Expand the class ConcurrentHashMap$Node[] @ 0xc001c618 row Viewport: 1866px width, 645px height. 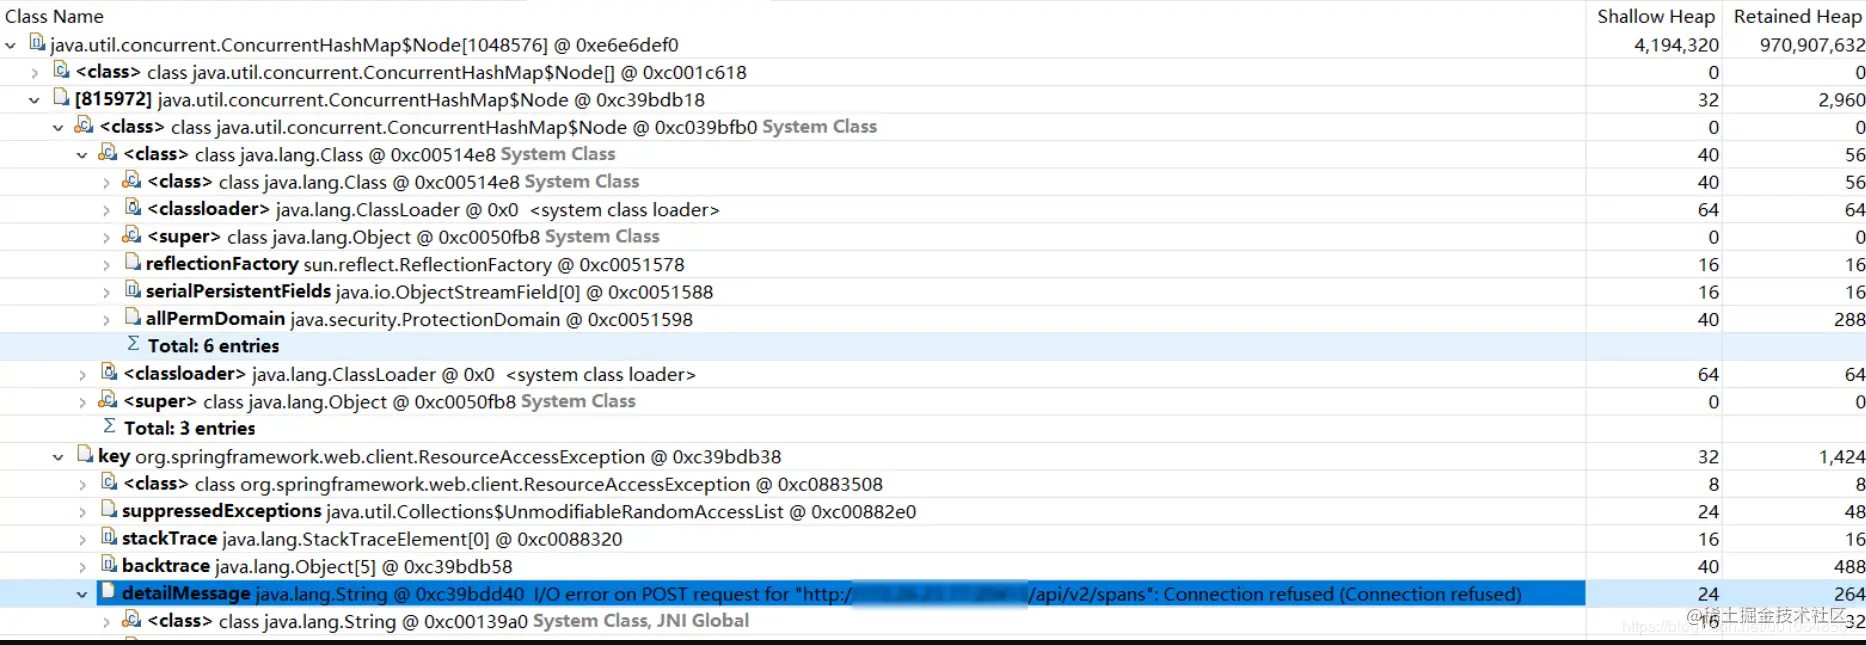[x=34, y=72]
